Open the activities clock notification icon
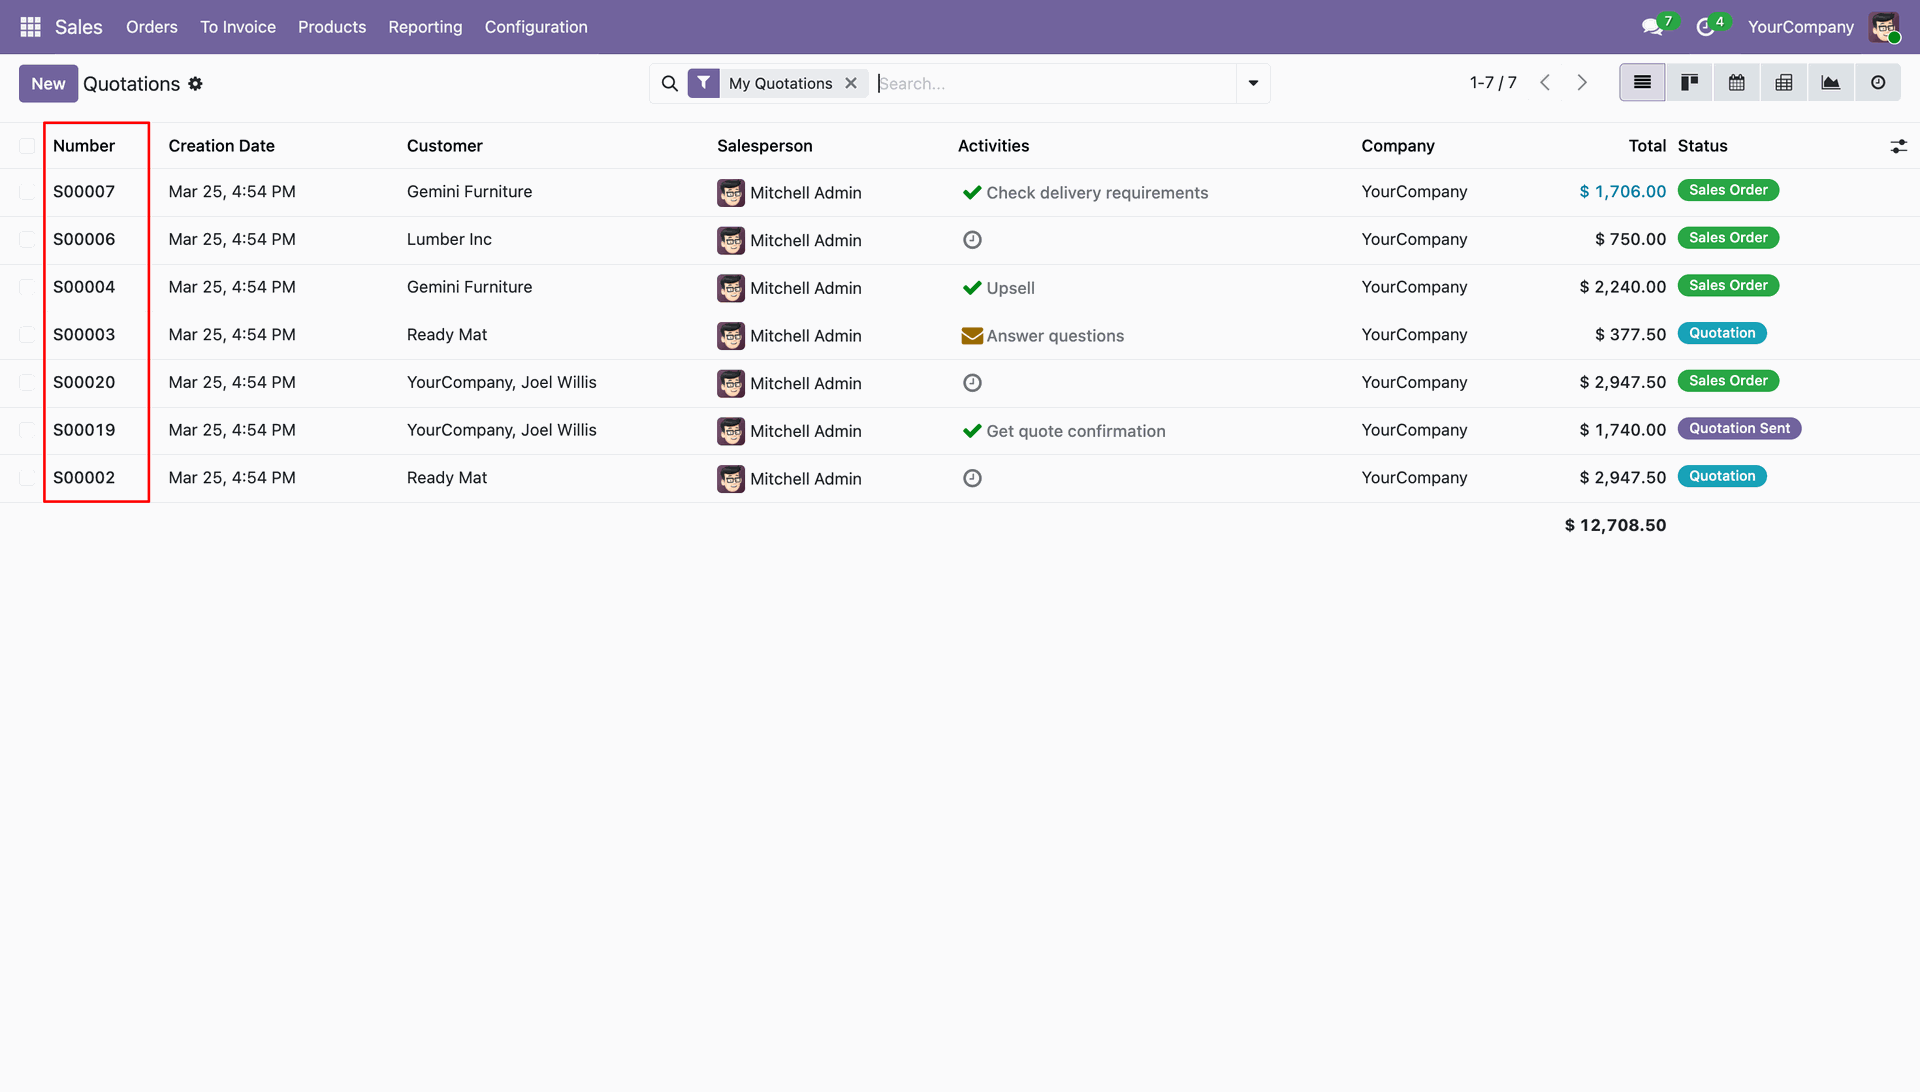Screen dimensions: 1920x1092 click(1706, 27)
